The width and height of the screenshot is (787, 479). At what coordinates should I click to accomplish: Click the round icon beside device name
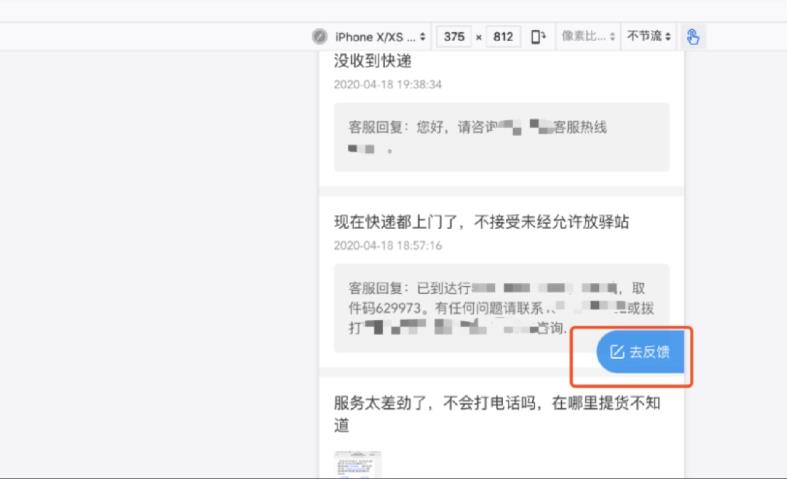(x=320, y=37)
